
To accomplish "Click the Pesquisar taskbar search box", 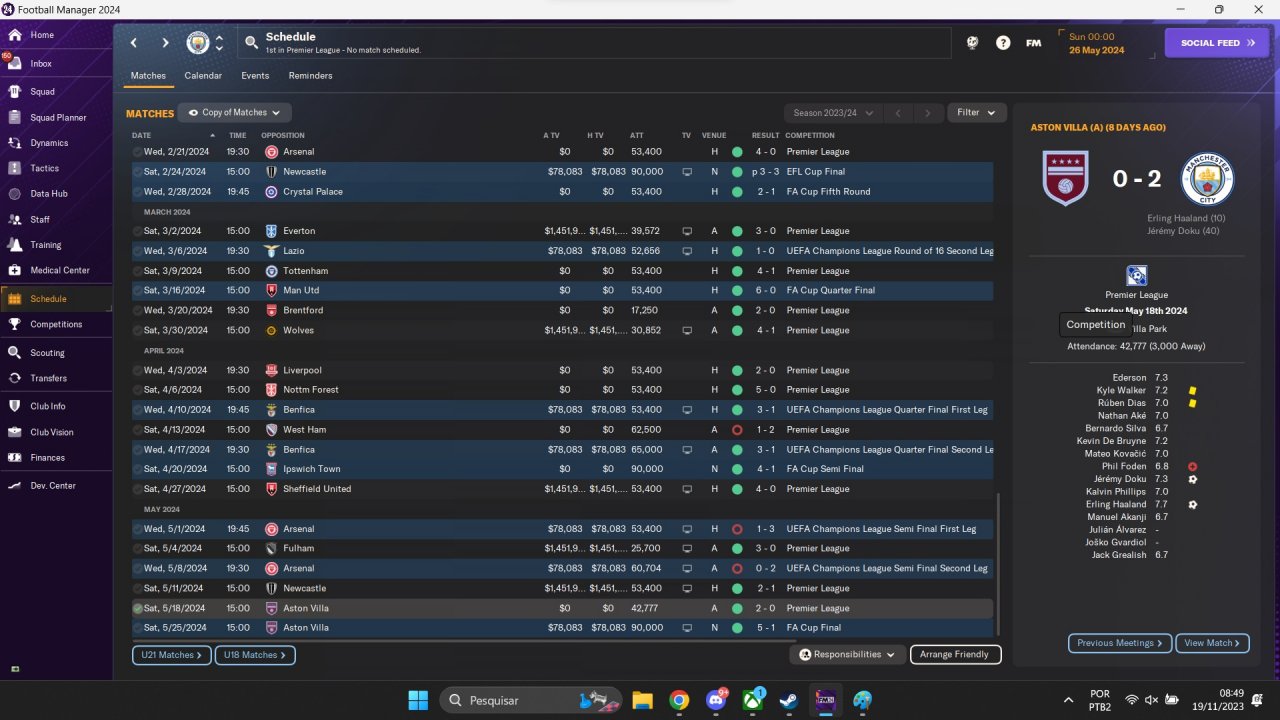I will pyautogui.click(x=530, y=700).
